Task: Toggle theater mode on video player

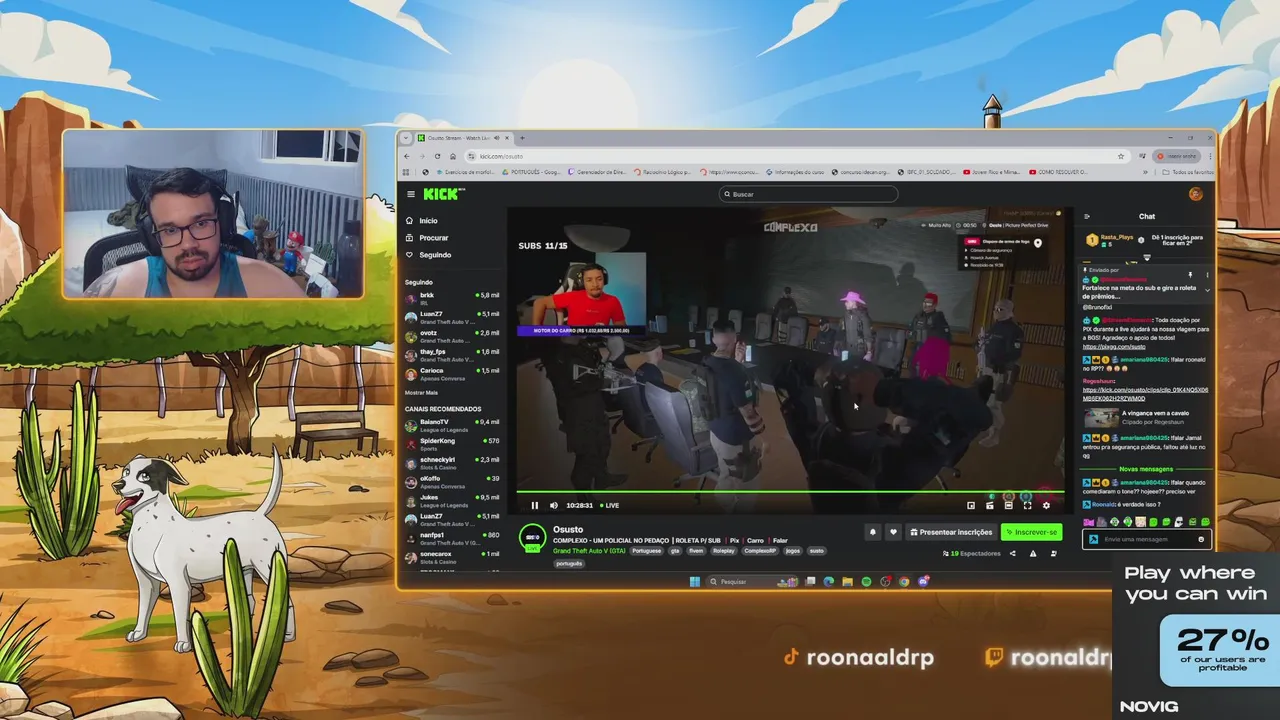Action: (x=1008, y=505)
